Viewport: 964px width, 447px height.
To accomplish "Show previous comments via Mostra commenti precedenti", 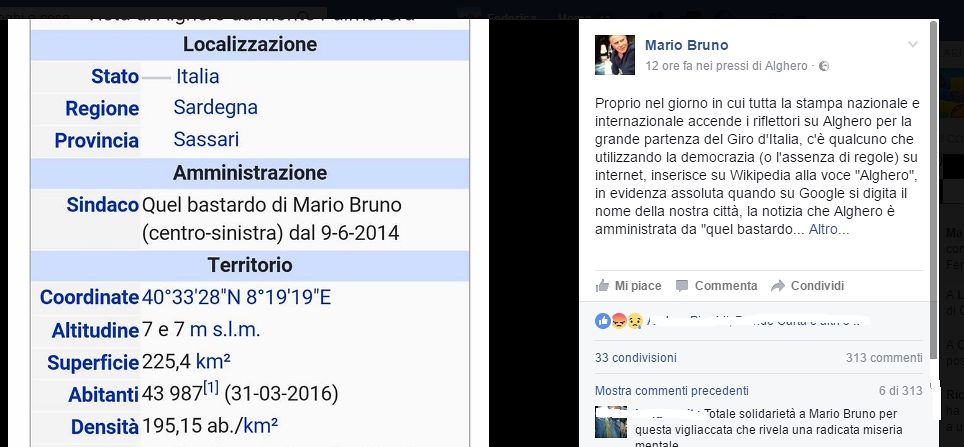I will coord(672,390).
